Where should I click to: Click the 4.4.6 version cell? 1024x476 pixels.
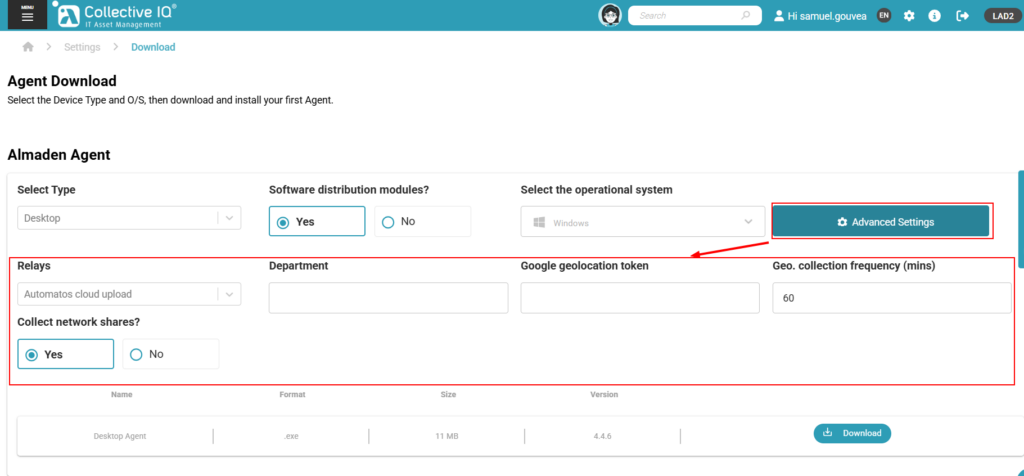[601, 436]
